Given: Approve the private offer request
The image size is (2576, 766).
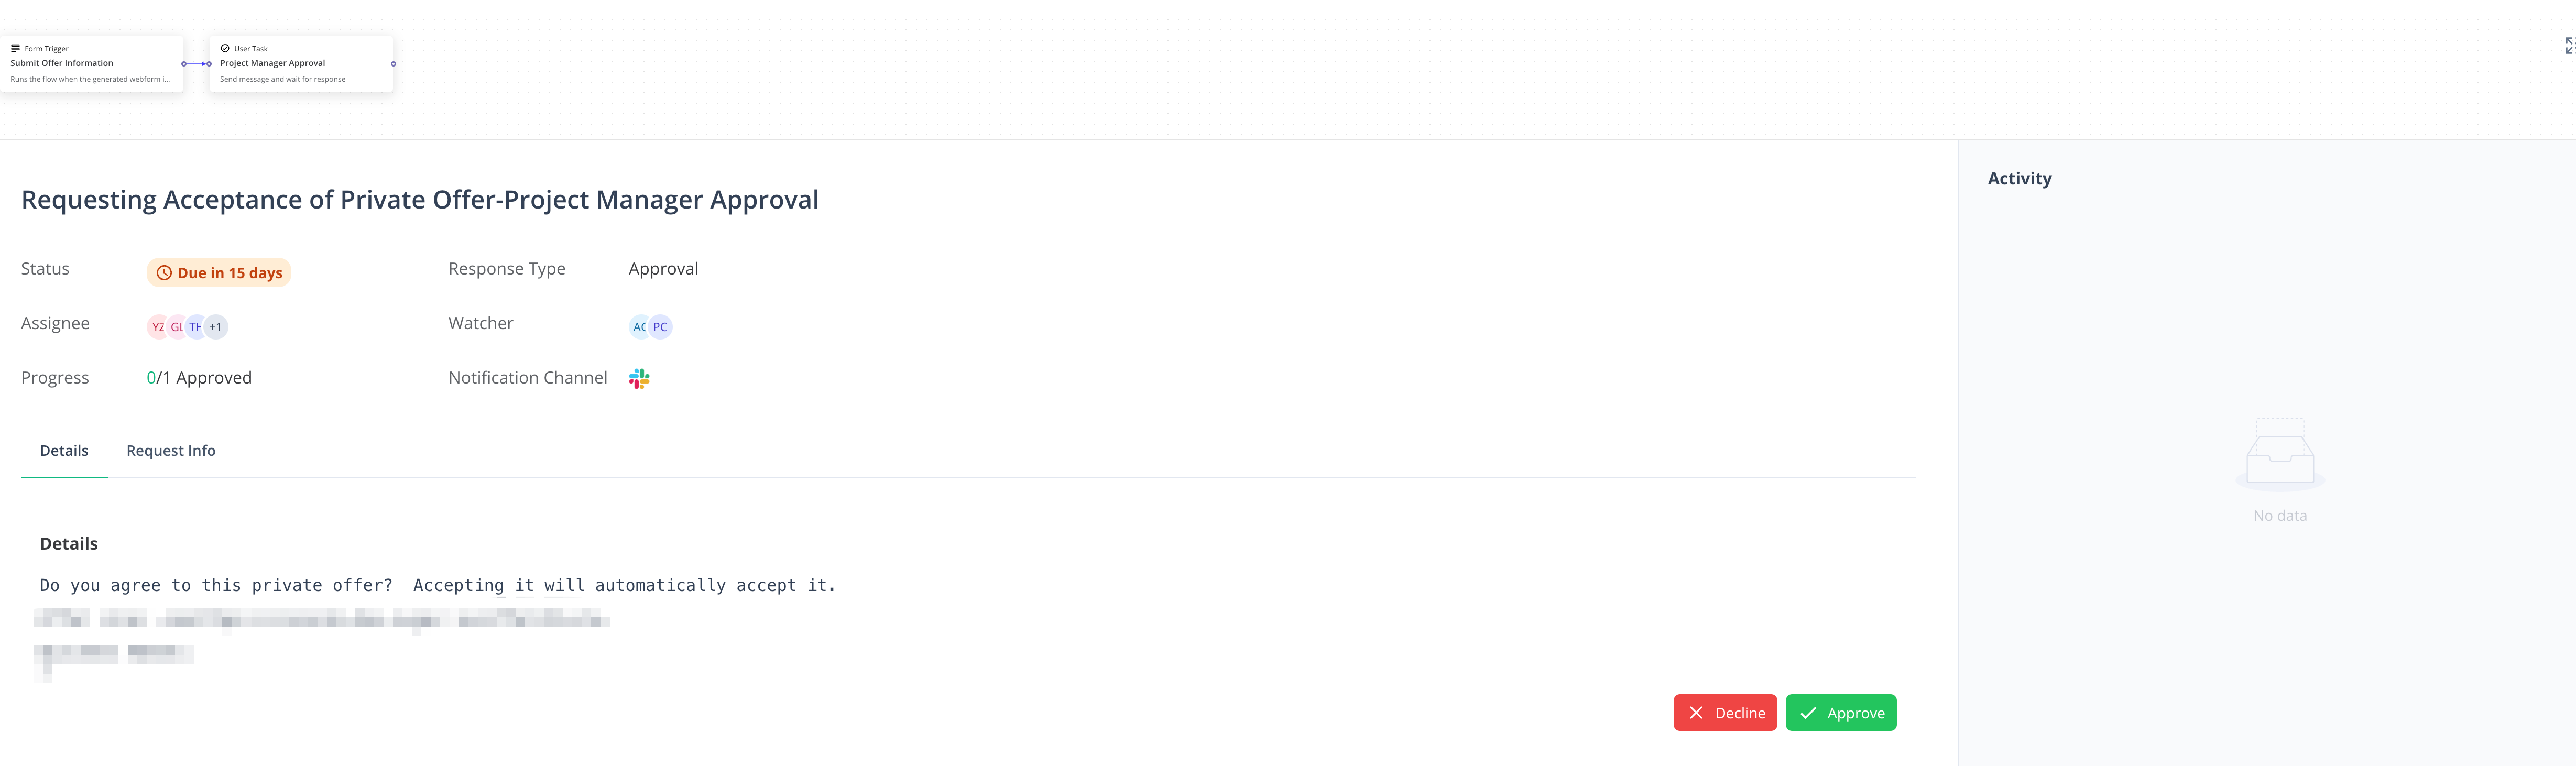Looking at the screenshot, I should (x=1841, y=713).
